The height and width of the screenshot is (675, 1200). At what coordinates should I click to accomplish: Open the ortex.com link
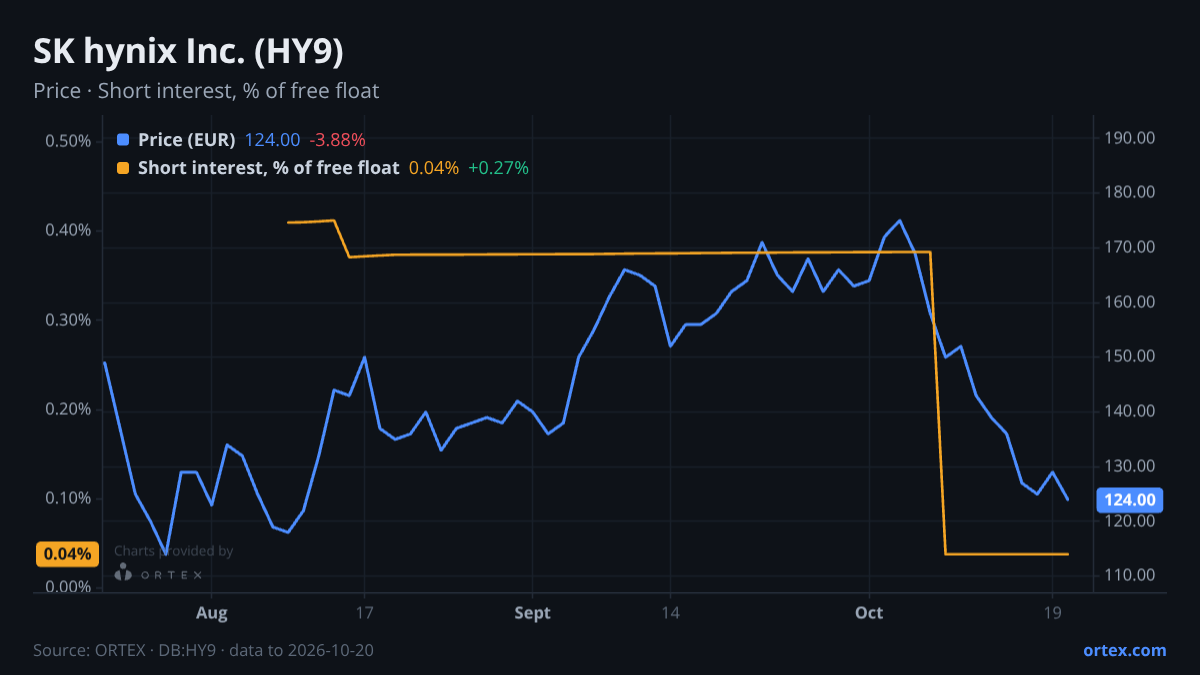point(1125,650)
